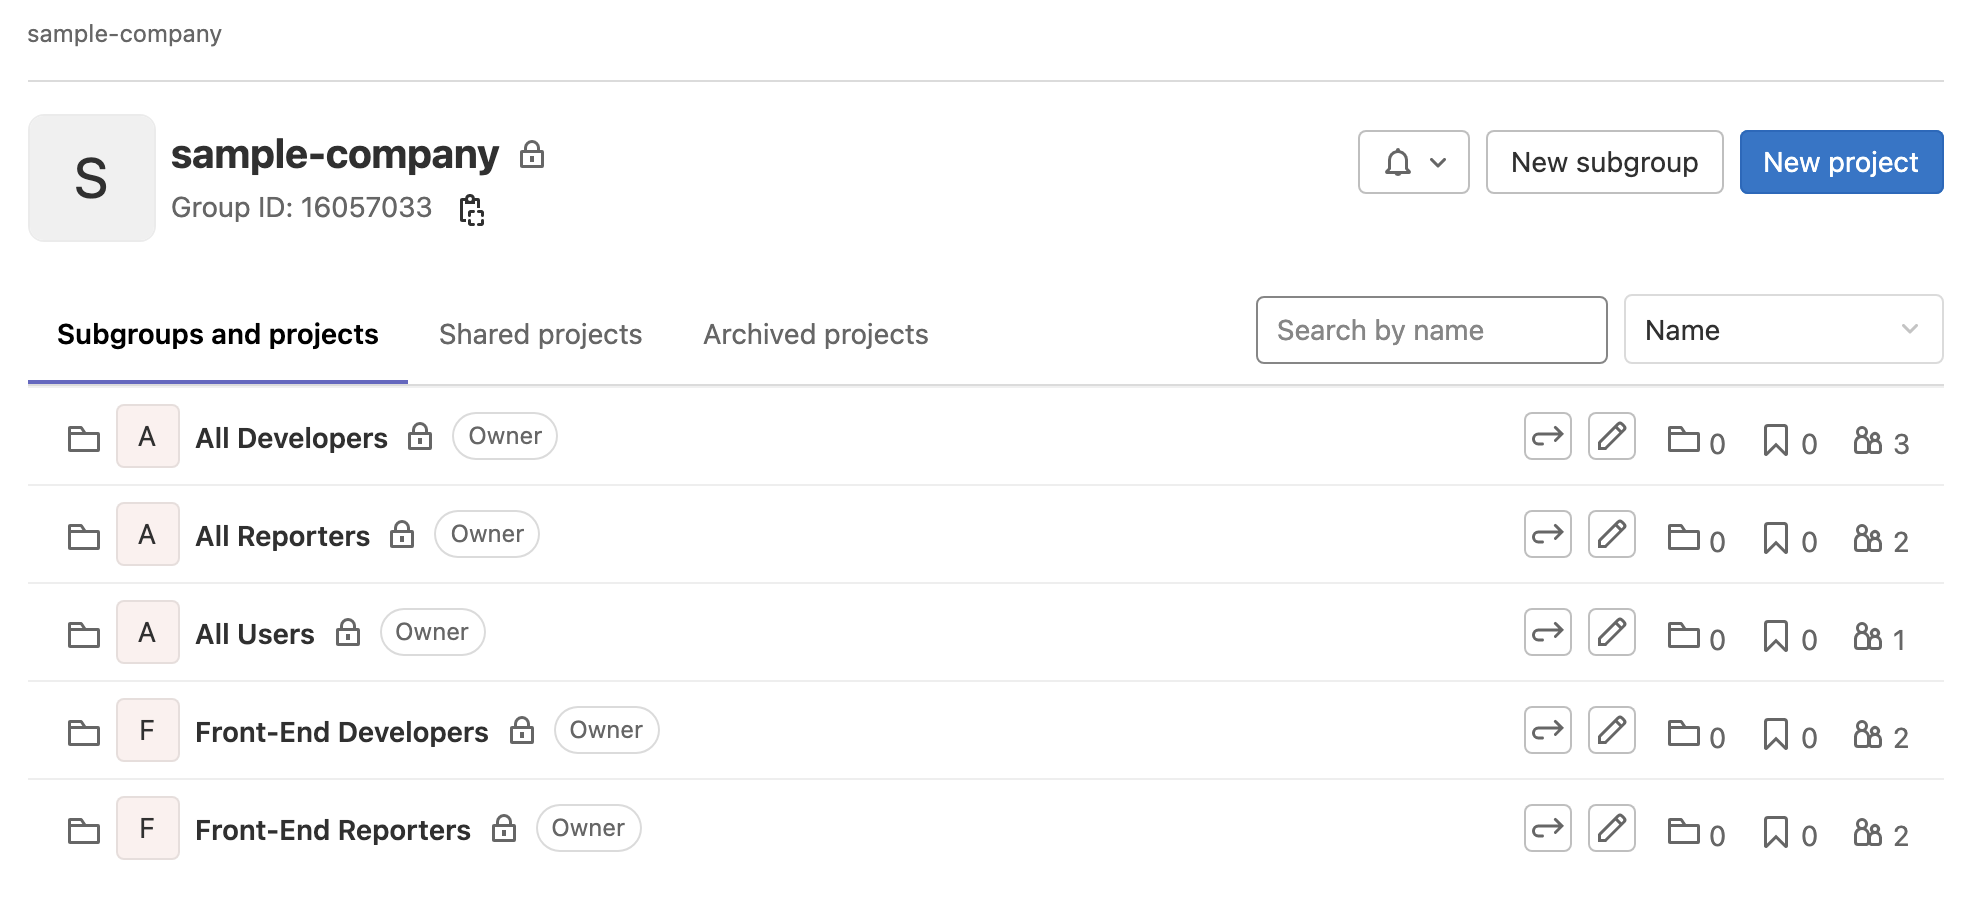Click the leave group icon for All Developers
This screenshot has height=908, width=1972.
1548,436
